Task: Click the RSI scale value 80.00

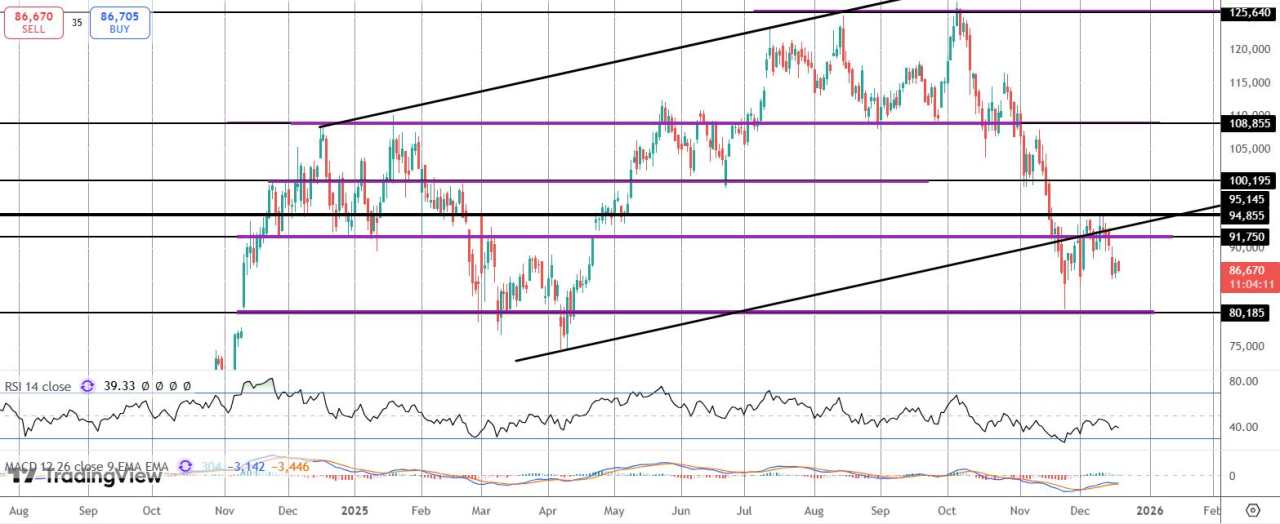Action: [x=1245, y=381]
